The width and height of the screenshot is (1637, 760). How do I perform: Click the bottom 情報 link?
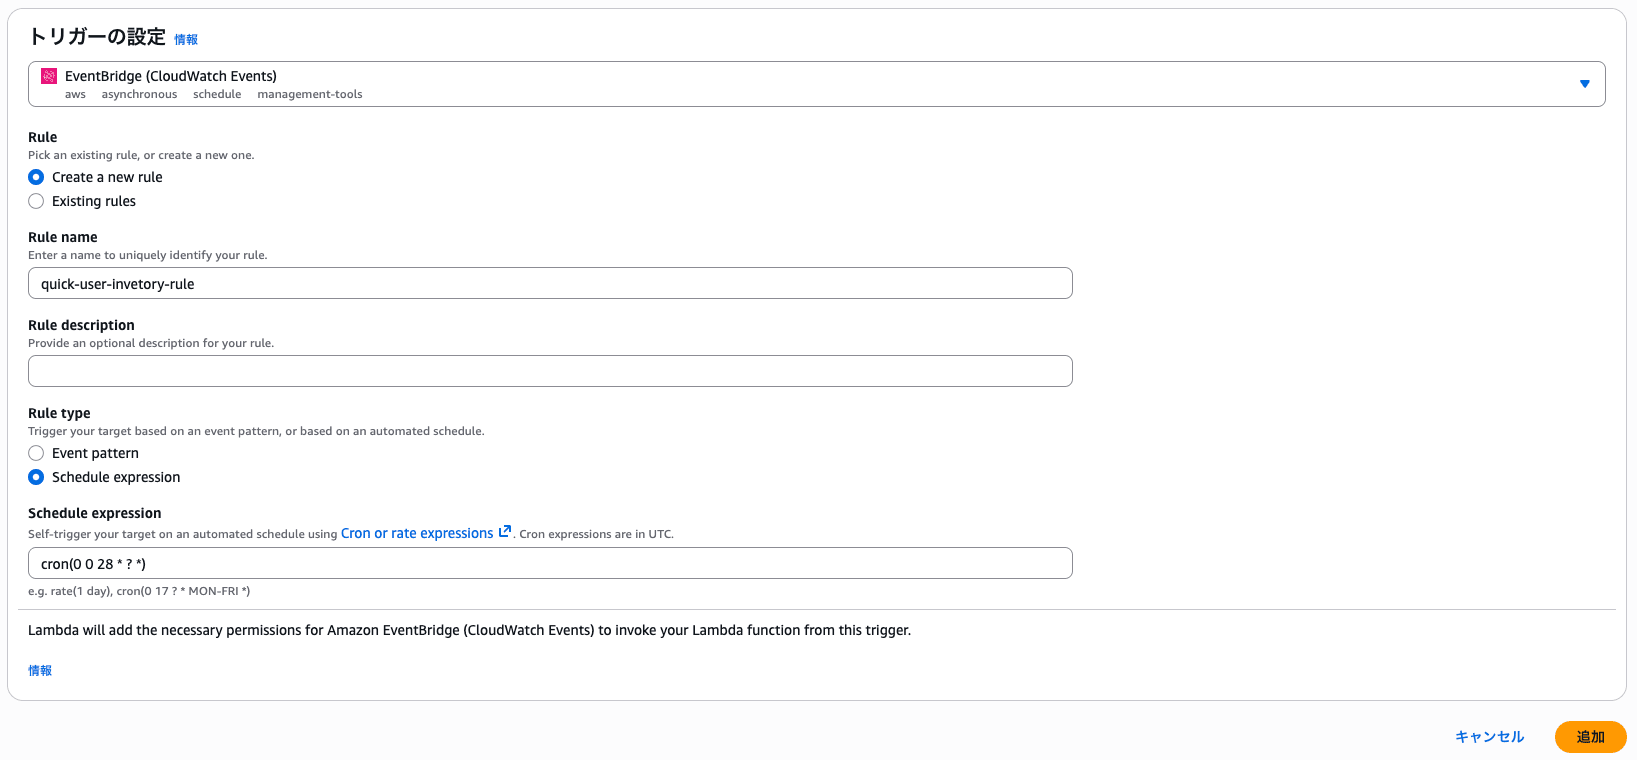click(40, 671)
